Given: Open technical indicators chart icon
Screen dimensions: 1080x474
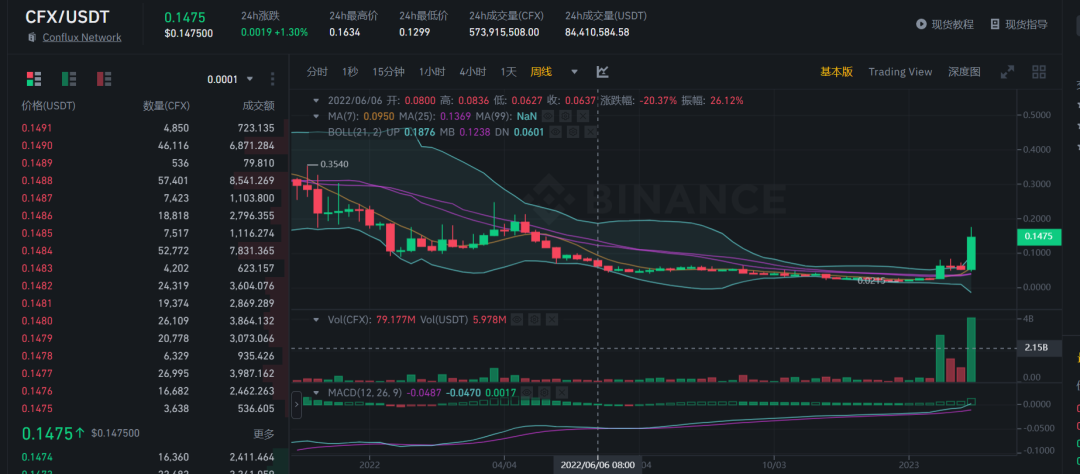Looking at the screenshot, I should coord(602,72).
